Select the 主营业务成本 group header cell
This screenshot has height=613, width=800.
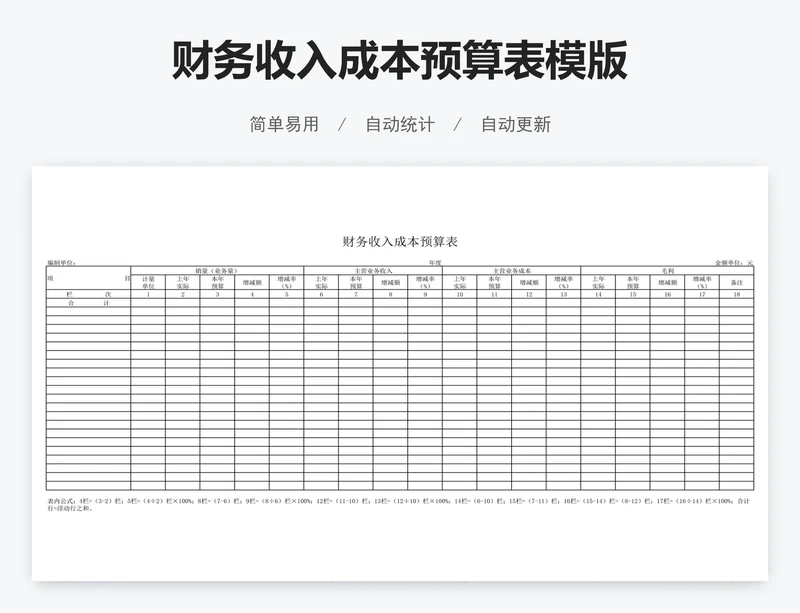click(x=512, y=271)
